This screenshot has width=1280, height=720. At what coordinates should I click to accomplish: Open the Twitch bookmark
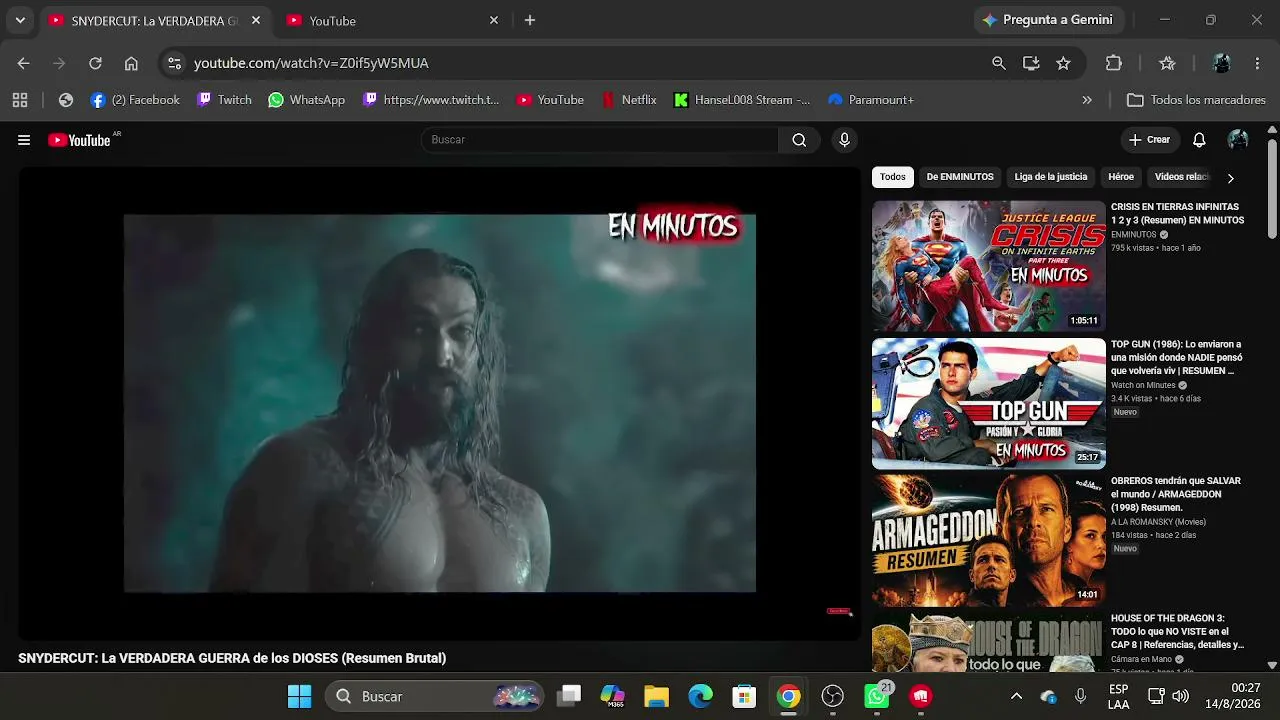click(224, 100)
